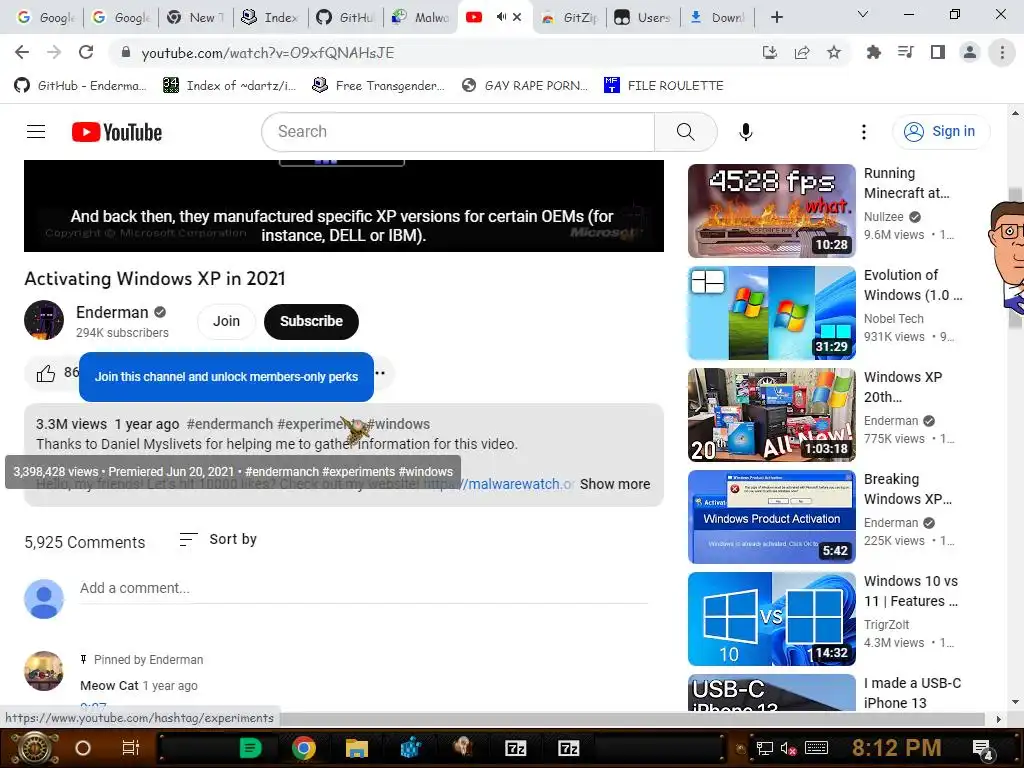The image size is (1024, 768).
Task: Open Meow Cat commenter avatar
Action: pyautogui.click(x=44, y=671)
